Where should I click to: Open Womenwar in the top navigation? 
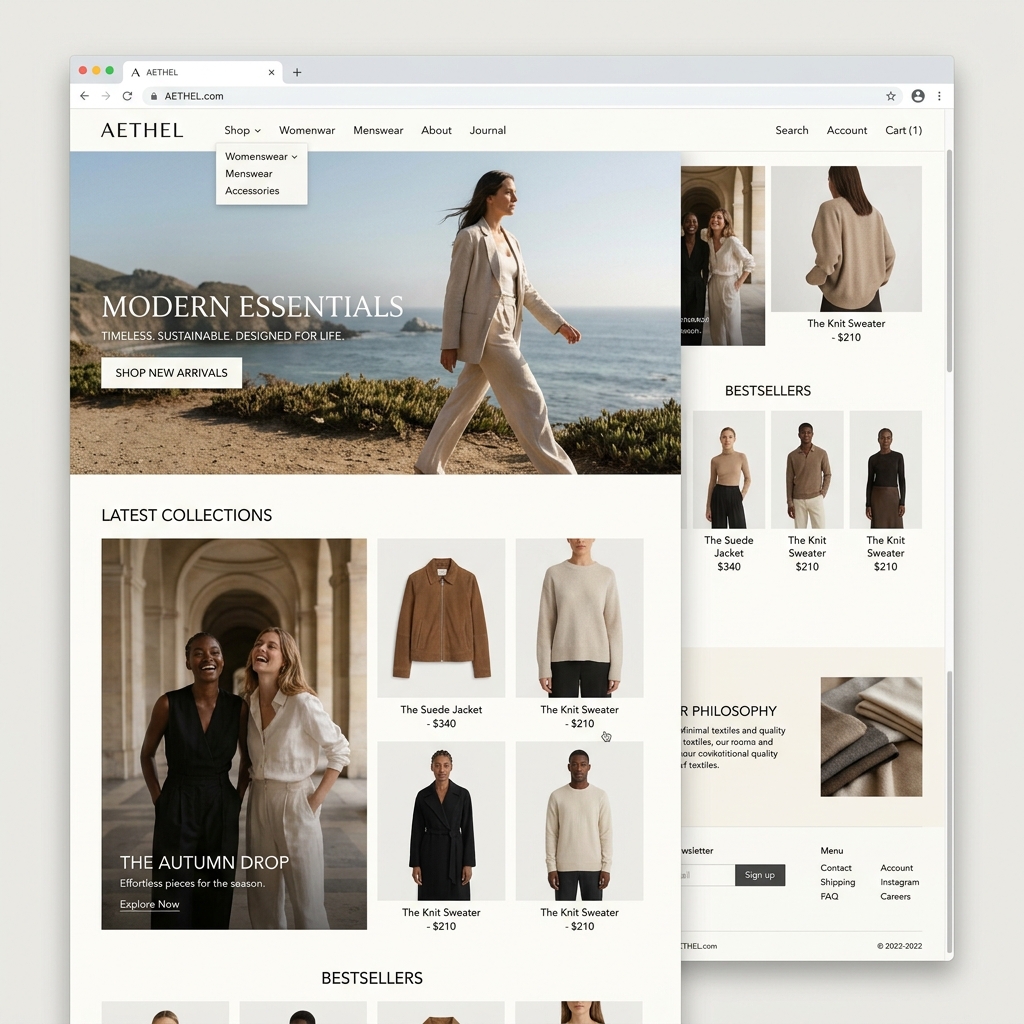[307, 131]
